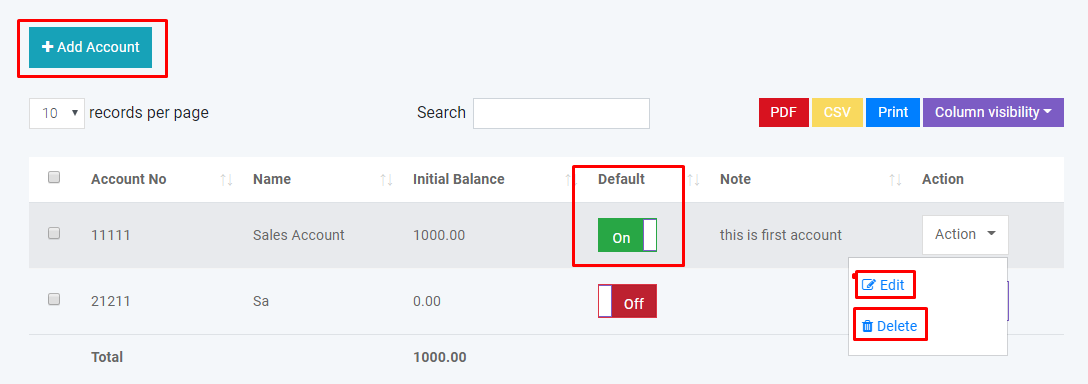Click the trash Delete icon in the menu
The height and width of the screenshot is (384, 1088).
(x=867, y=326)
